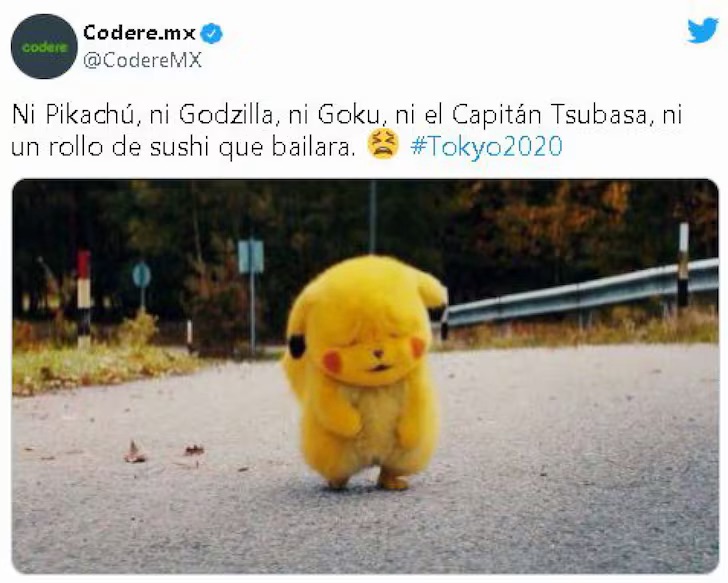Screen dimensions: 728x583
Task: Click the red and white roadside post
Action: click(x=84, y=296)
